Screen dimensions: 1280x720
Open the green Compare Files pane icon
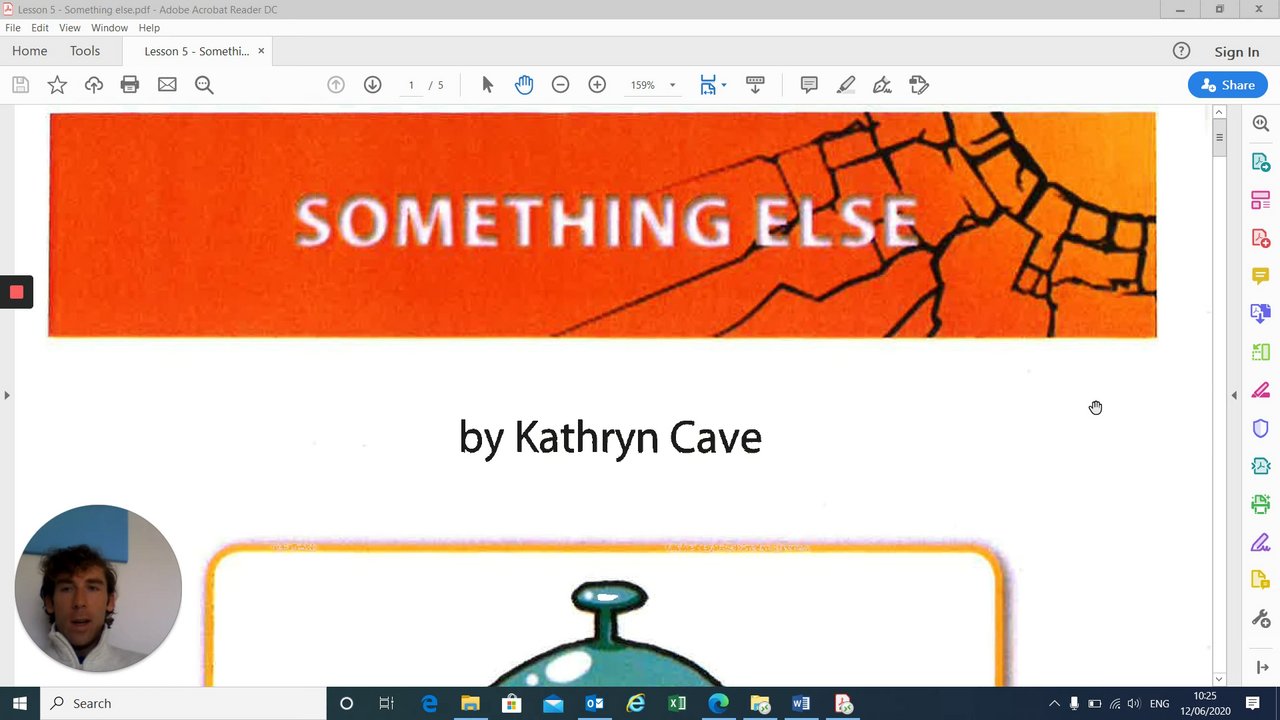point(1261,352)
